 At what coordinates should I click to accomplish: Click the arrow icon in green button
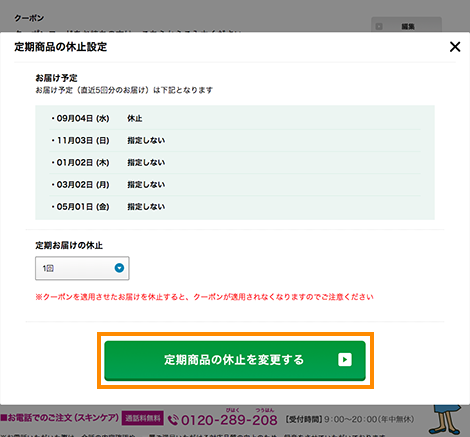(345, 360)
